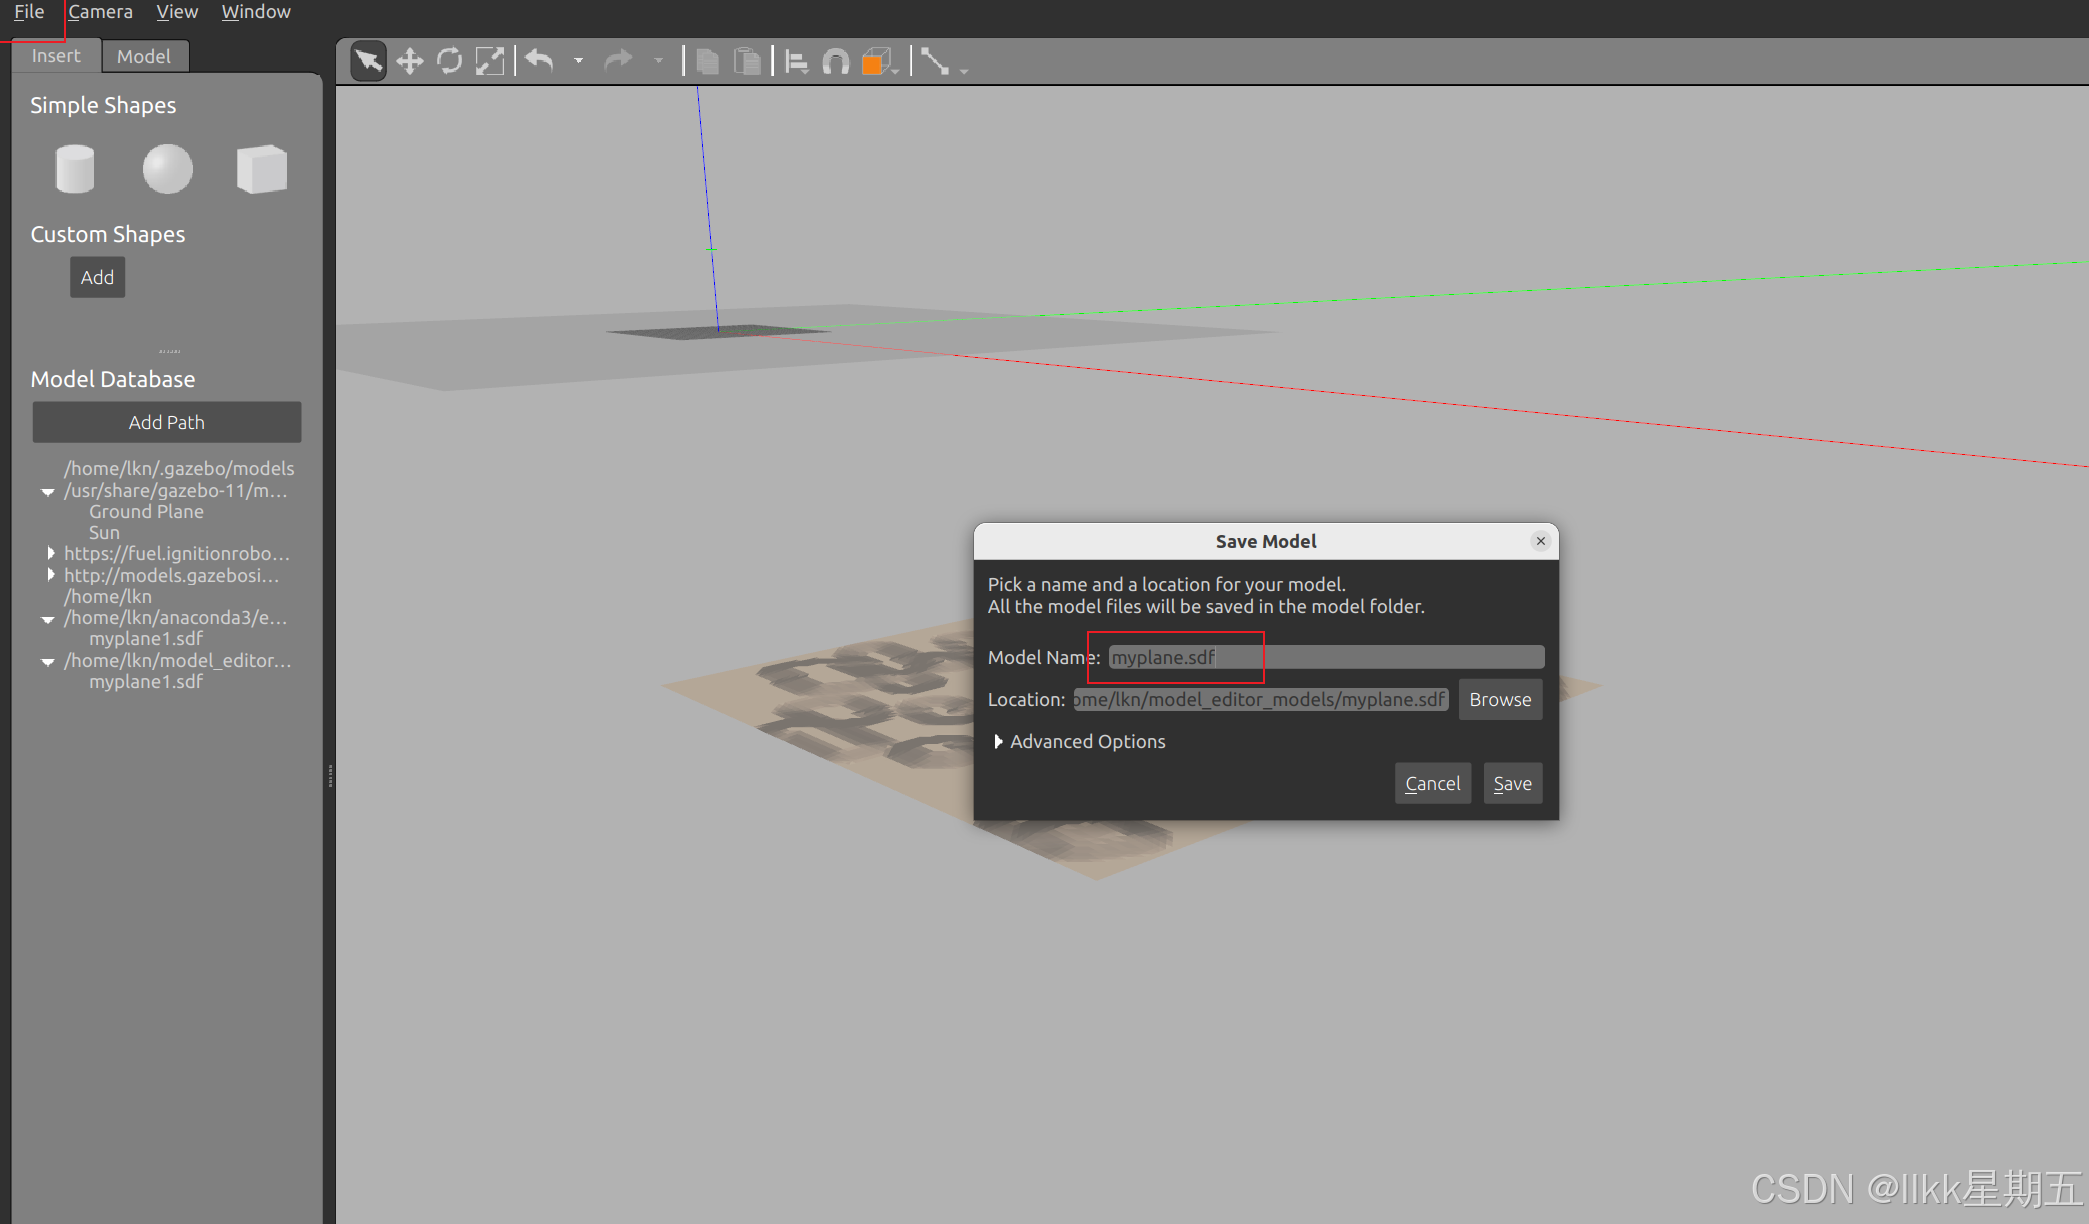Activate the translate mode tool

409,62
